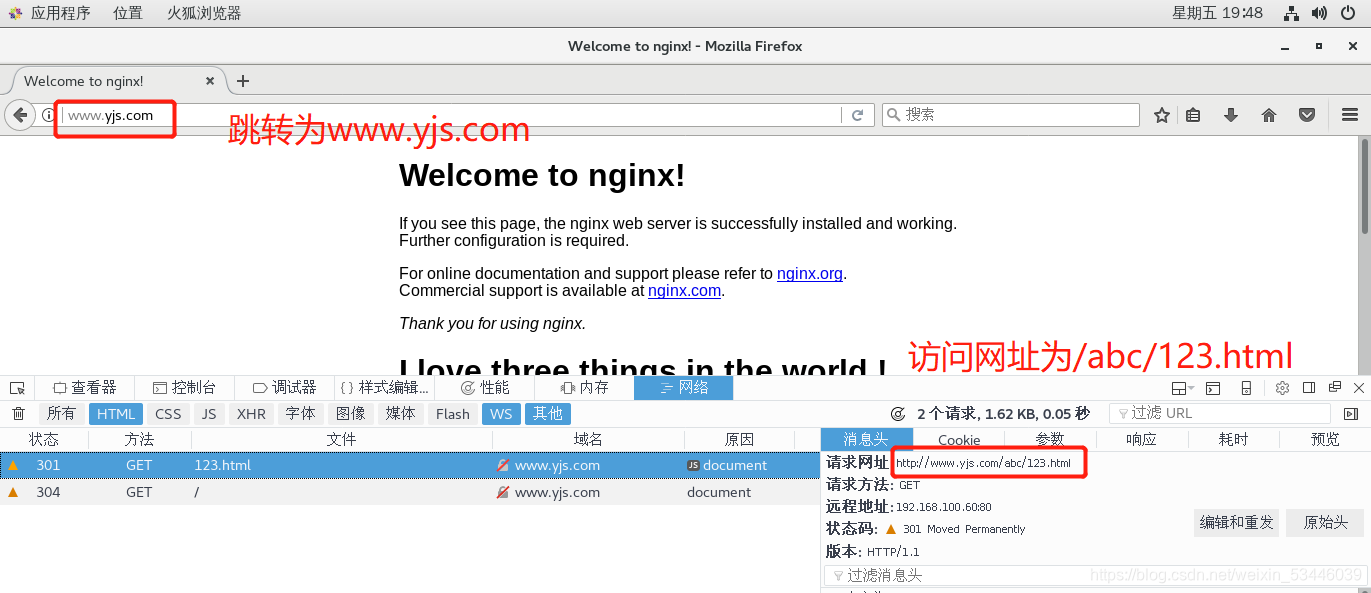Toggle the 字体 request filter

tap(300, 414)
